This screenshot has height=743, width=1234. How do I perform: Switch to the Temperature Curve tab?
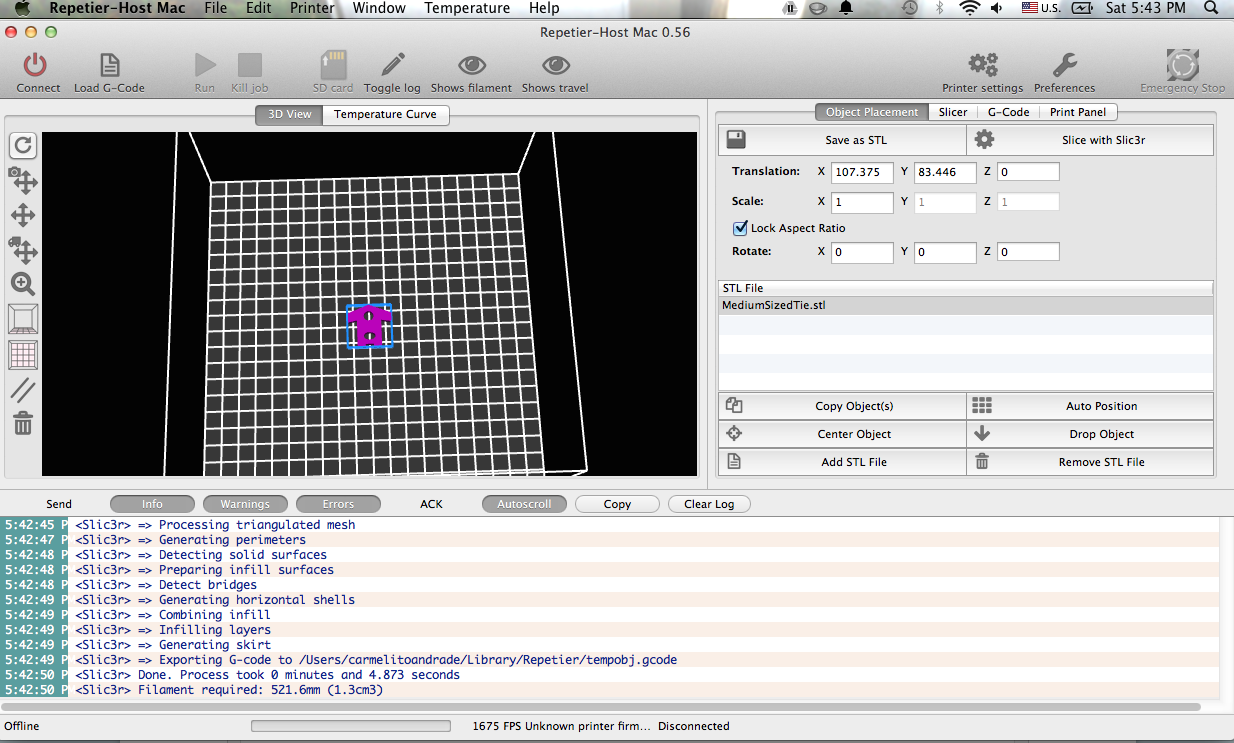click(x=385, y=114)
